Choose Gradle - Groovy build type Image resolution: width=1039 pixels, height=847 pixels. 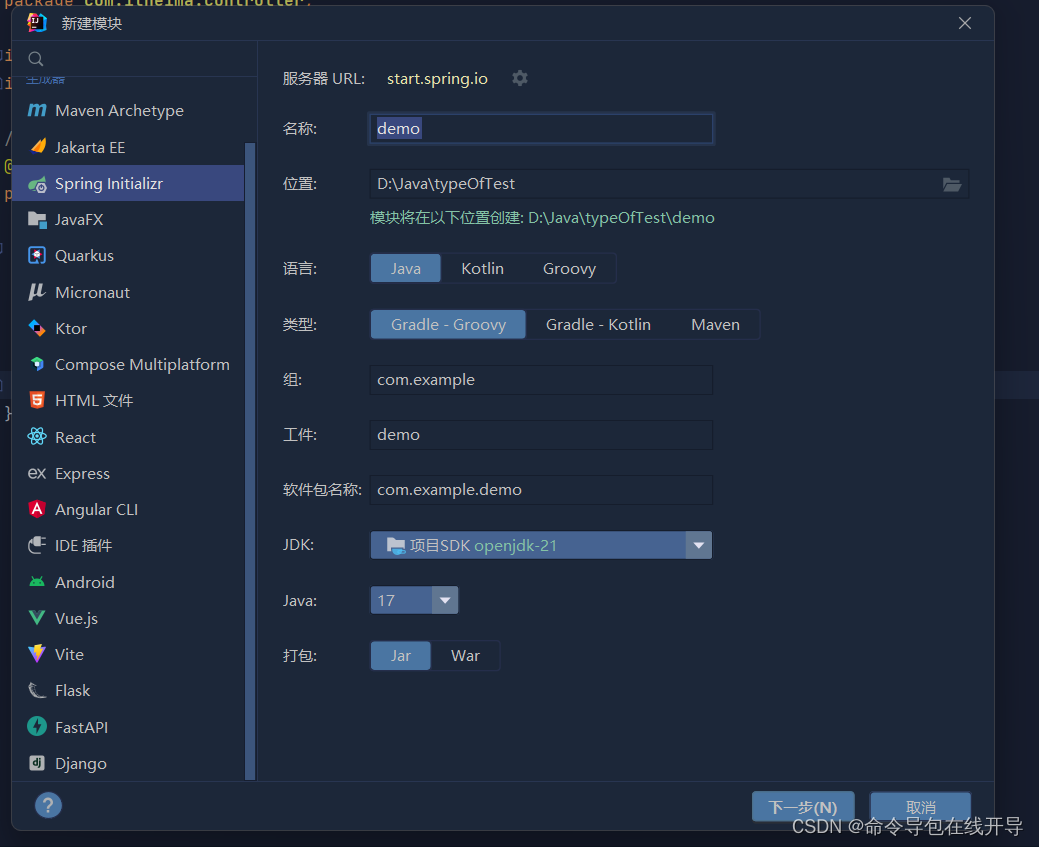click(449, 325)
